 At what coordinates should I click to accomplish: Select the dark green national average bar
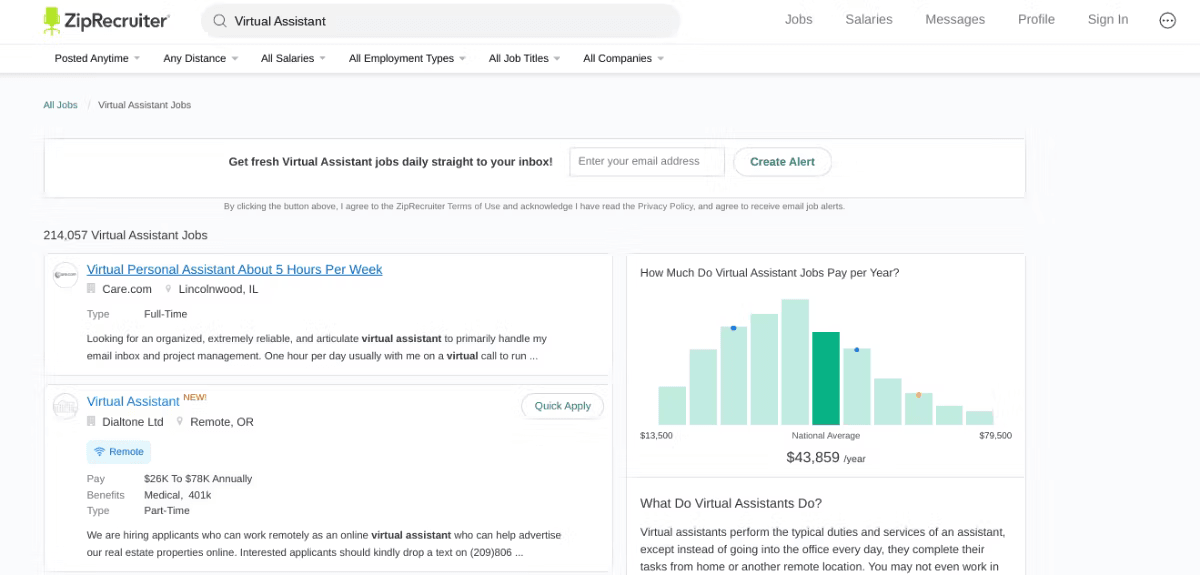(826, 378)
